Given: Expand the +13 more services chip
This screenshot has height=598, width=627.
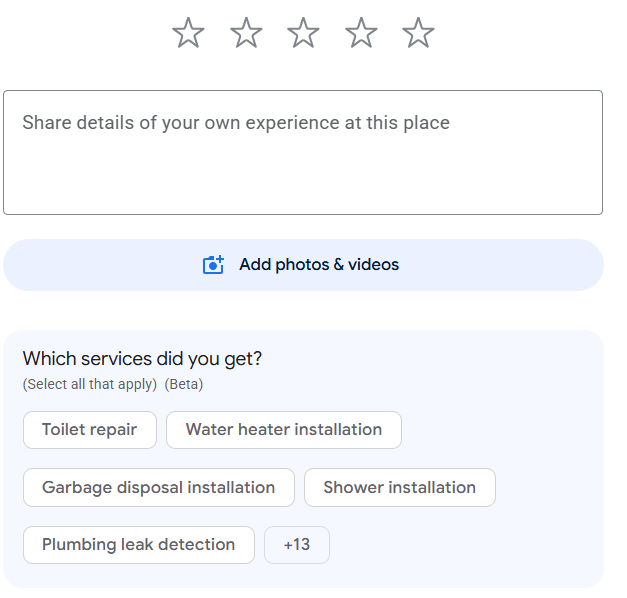Looking at the screenshot, I should (x=297, y=545).
